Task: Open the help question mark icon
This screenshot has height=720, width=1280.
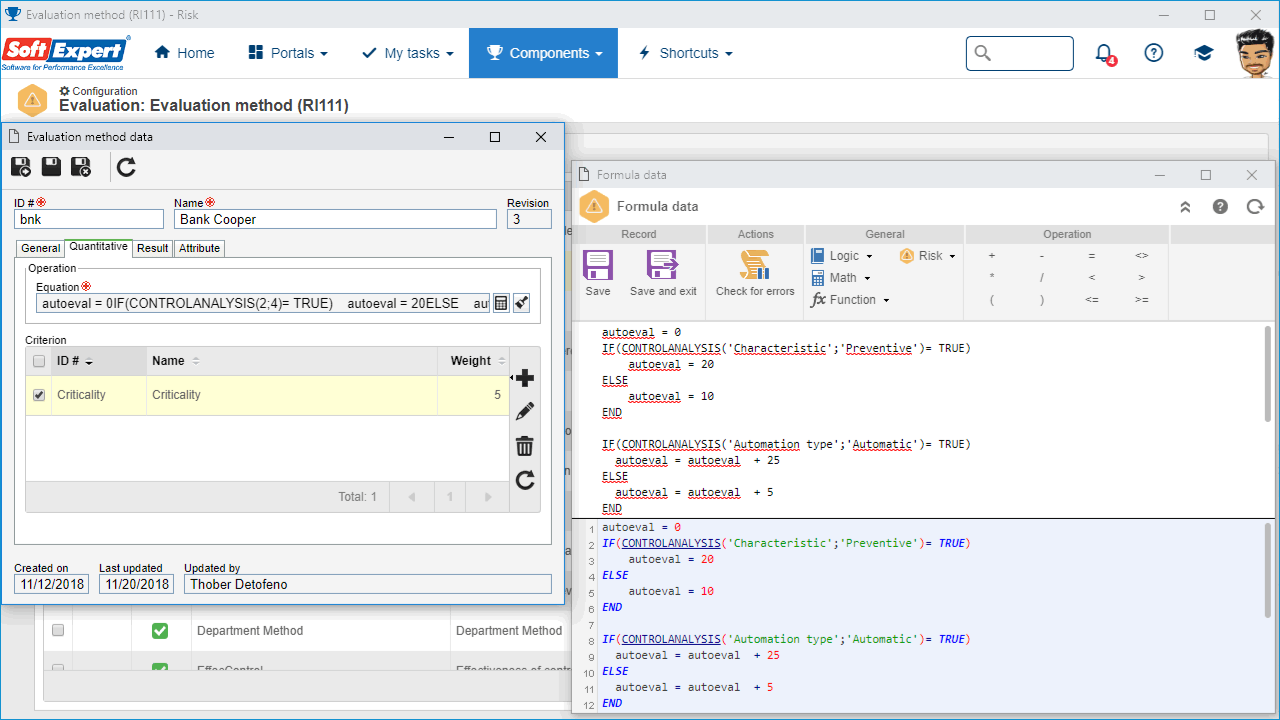Action: 1154,53
